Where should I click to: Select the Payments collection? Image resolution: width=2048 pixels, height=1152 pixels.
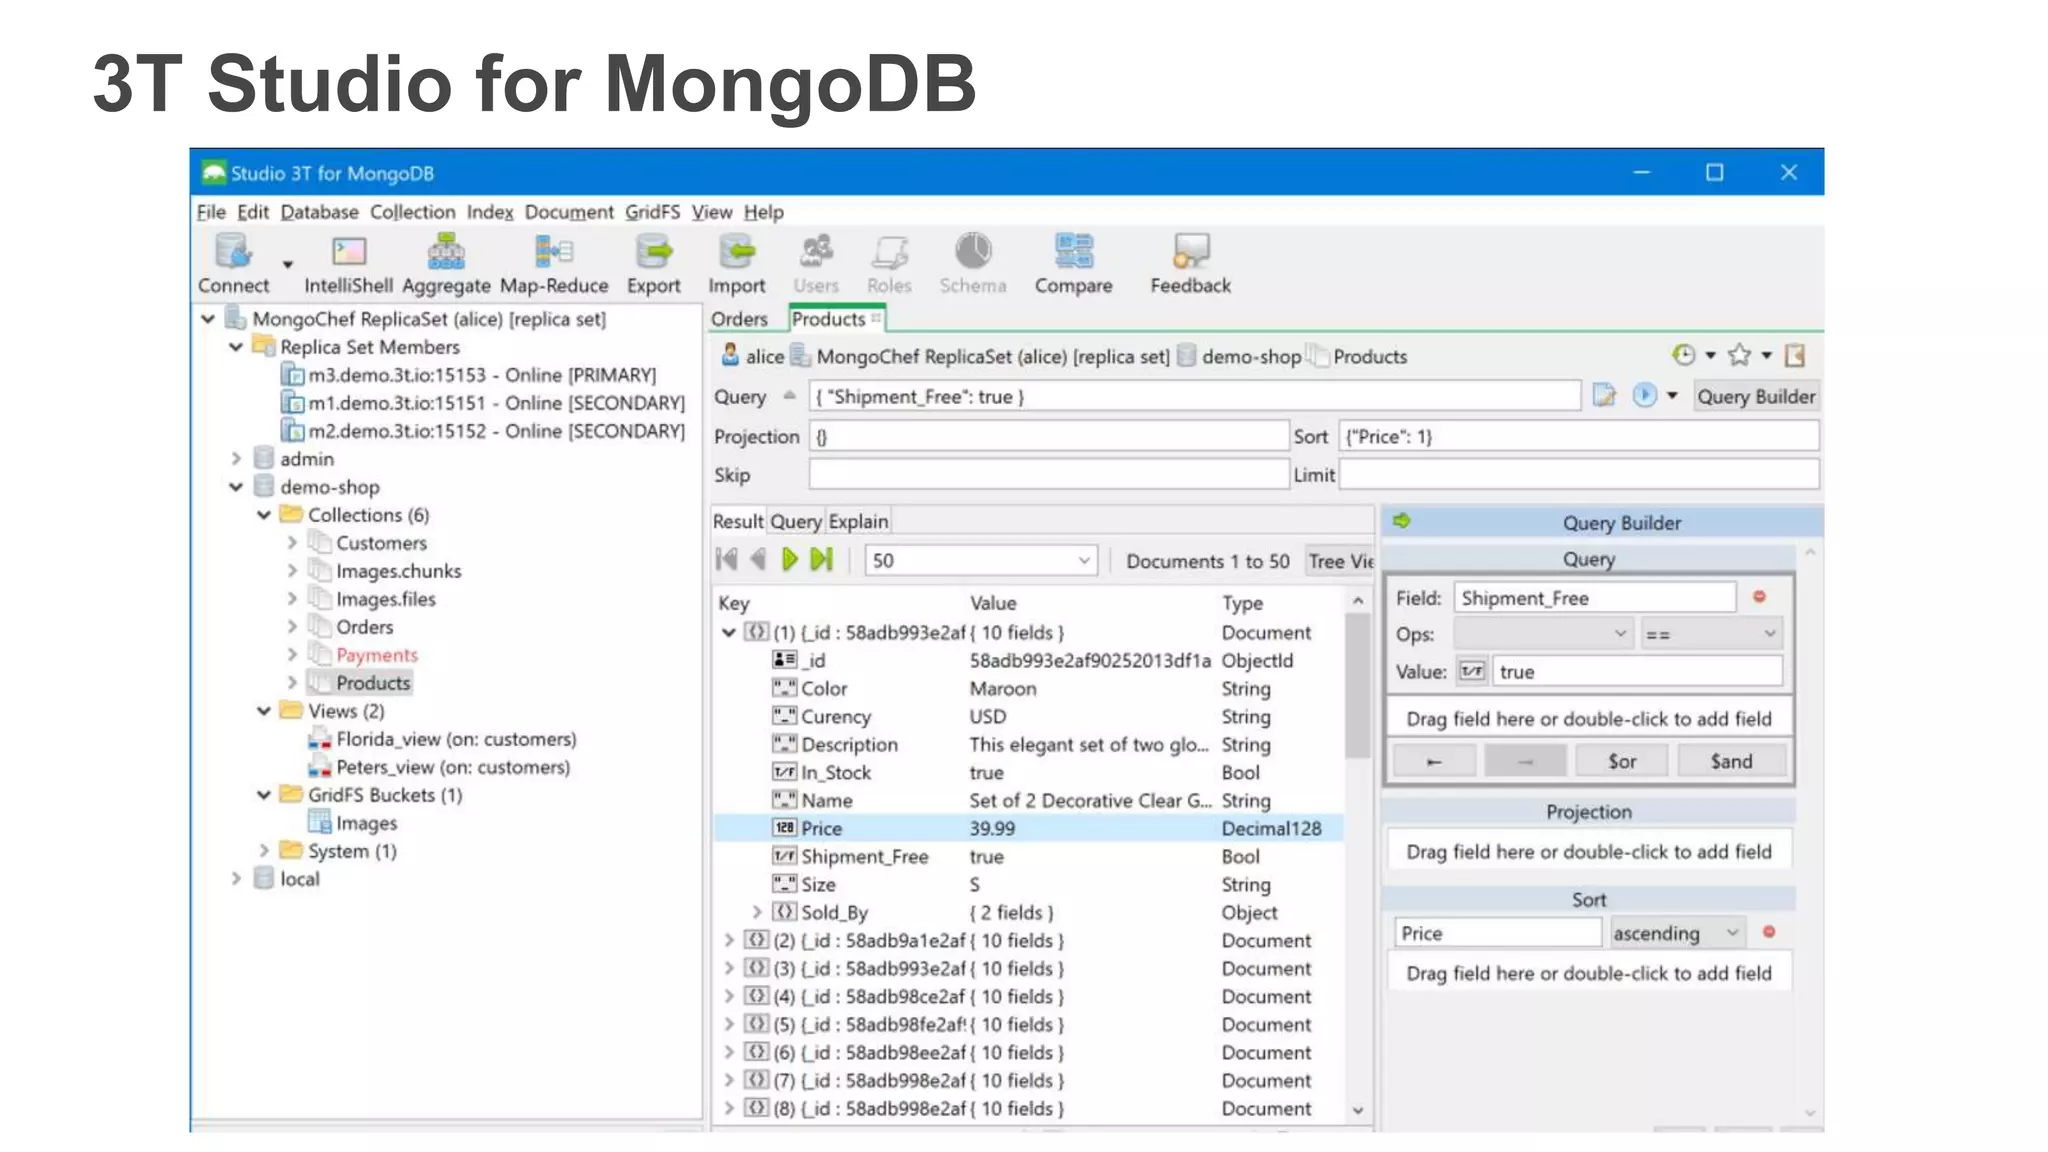(376, 655)
